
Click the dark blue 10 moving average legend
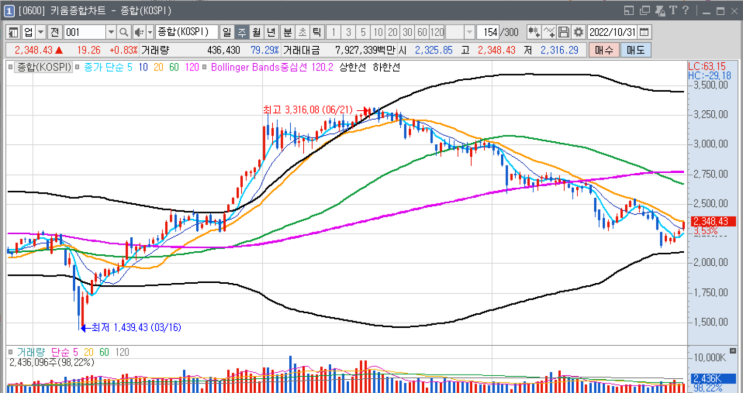click(143, 68)
